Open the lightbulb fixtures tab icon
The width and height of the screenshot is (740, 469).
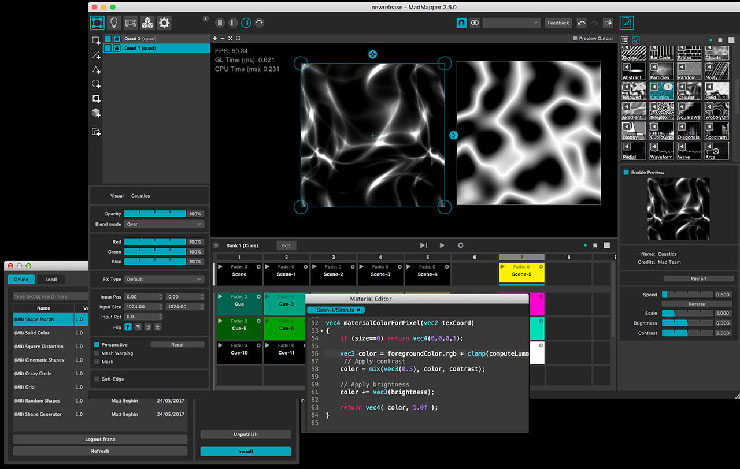114,23
